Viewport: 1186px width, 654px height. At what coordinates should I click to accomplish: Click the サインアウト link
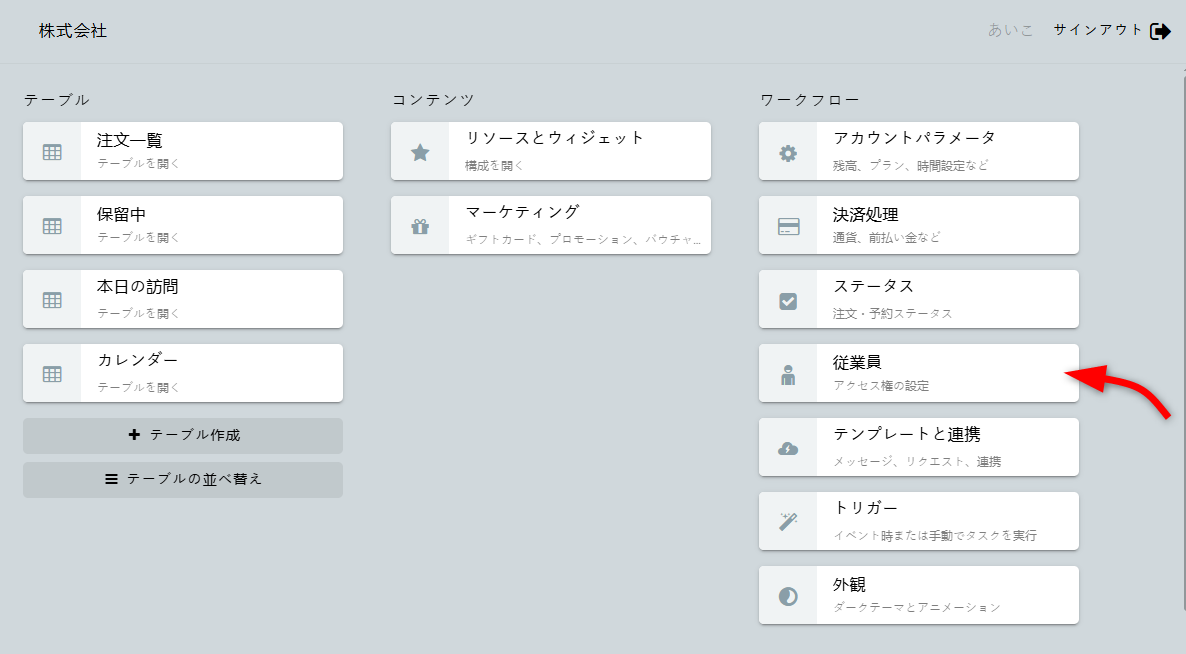pyautogui.click(x=1097, y=30)
